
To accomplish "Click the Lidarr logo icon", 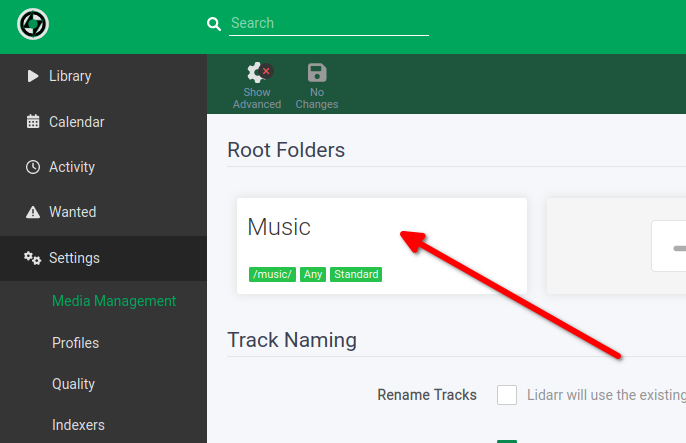I will coord(33,24).
